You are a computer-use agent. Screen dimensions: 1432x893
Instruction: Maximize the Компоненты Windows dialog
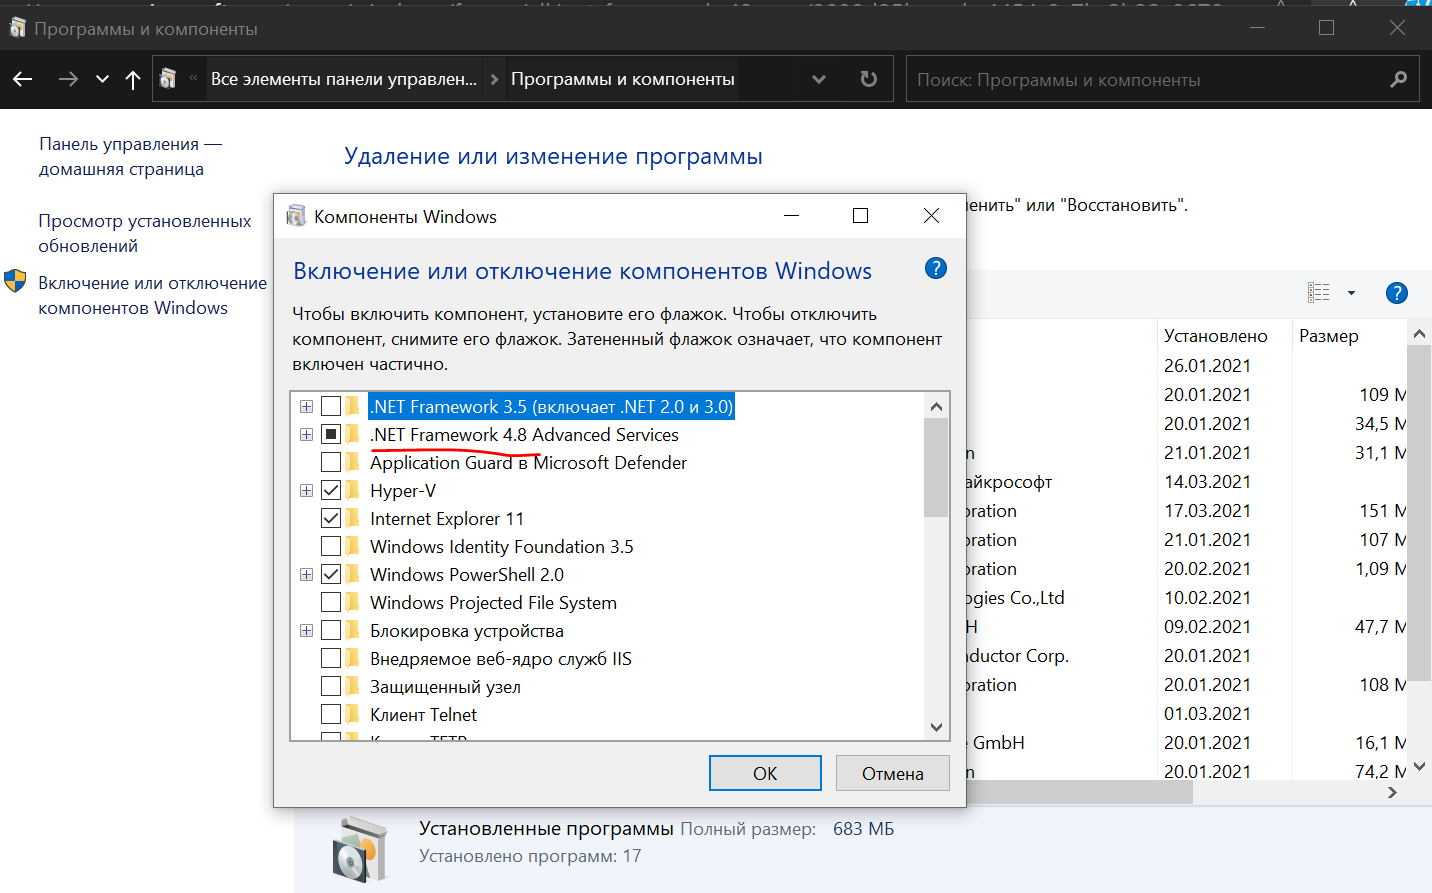[860, 216]
